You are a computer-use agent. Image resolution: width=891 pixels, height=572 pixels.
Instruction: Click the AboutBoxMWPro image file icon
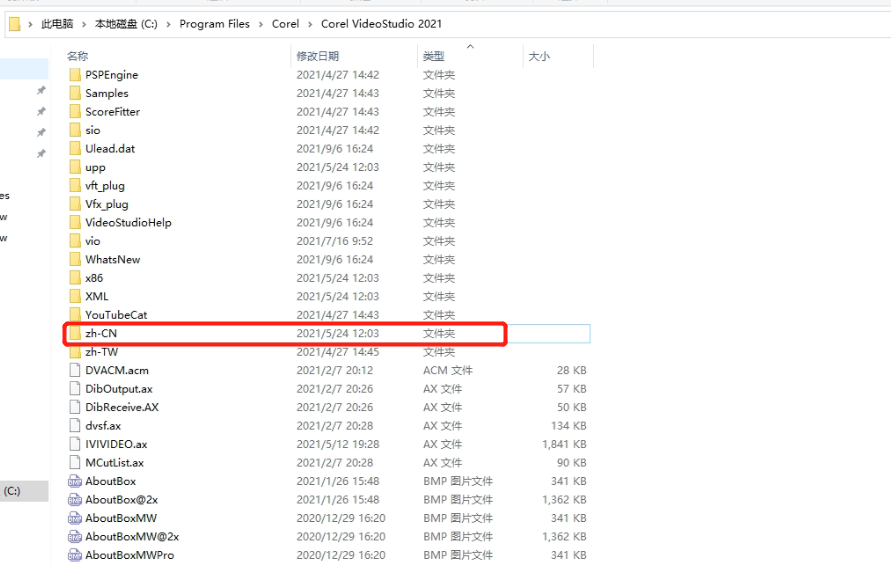(75, 556)
